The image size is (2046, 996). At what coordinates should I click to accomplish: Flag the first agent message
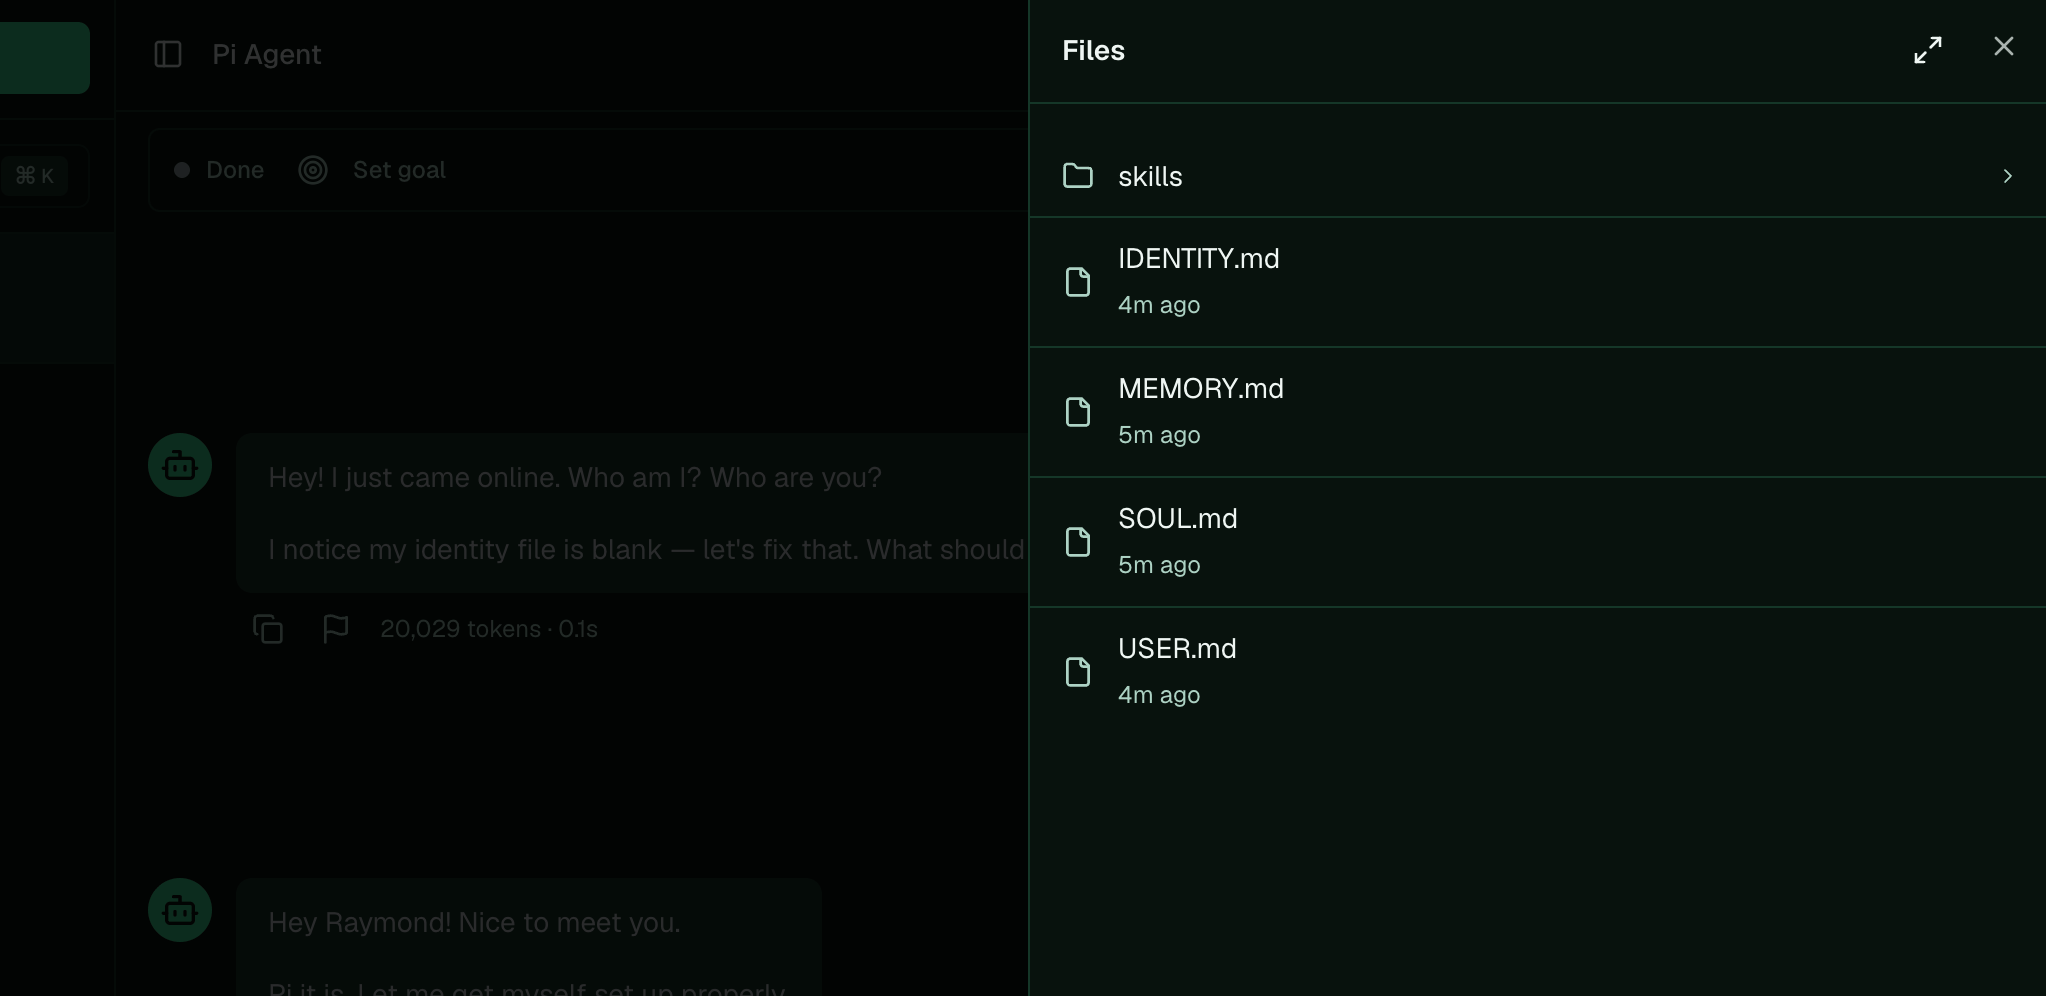click(x=336, y=629)
